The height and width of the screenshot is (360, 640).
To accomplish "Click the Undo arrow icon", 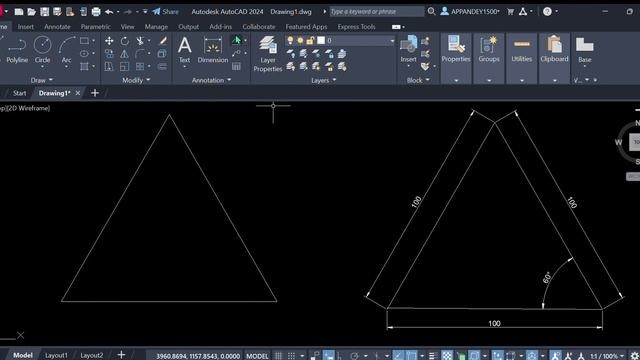I will pyautogui.click(x=109, y=12).
